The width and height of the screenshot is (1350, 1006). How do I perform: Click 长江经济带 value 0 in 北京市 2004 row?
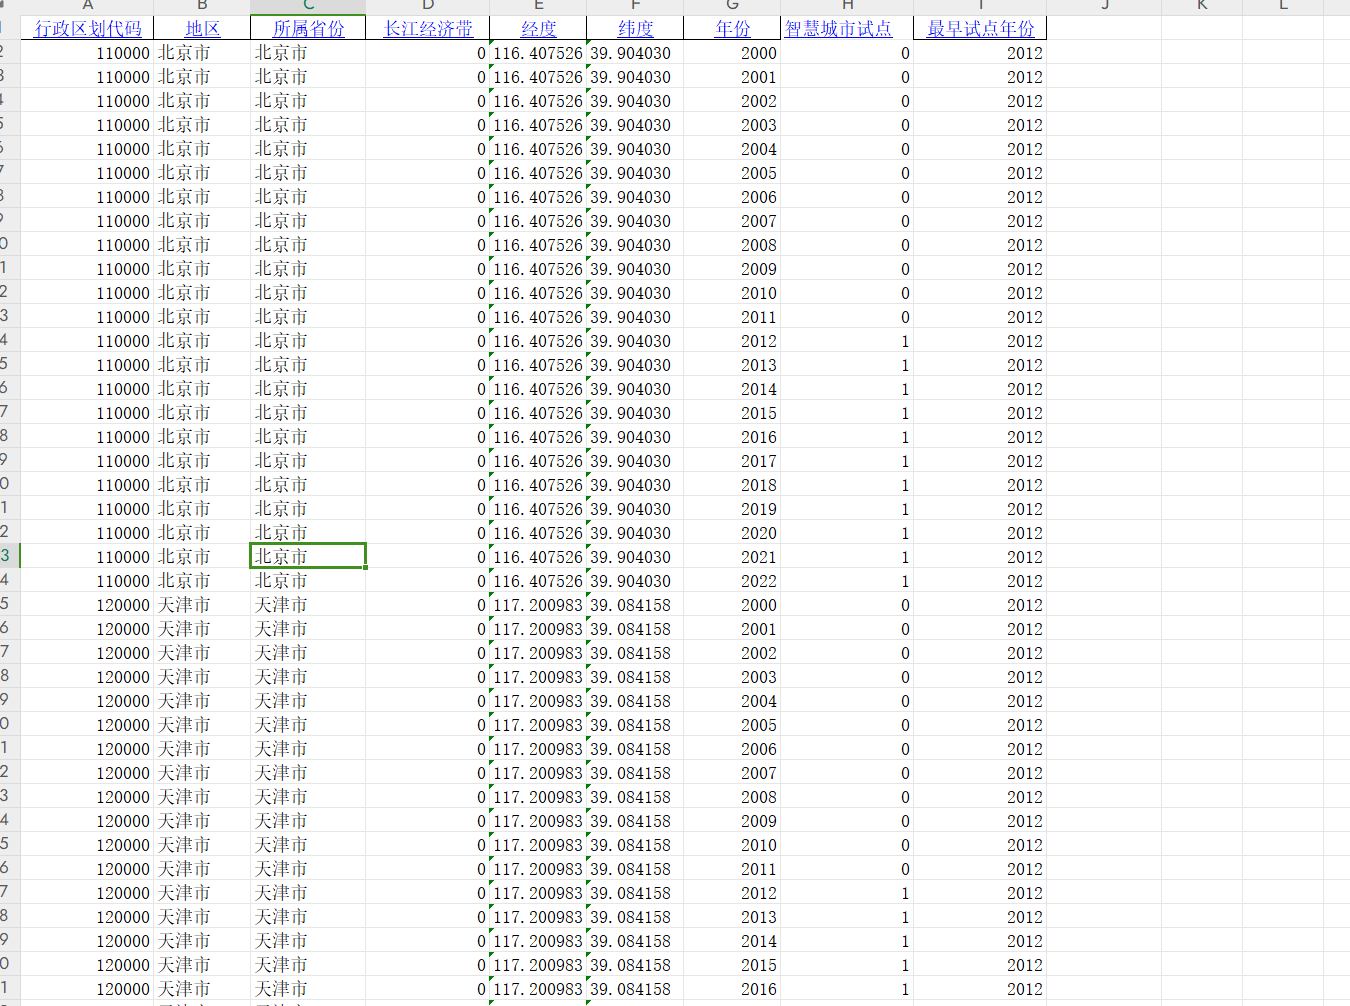click(x=428, y=149)
